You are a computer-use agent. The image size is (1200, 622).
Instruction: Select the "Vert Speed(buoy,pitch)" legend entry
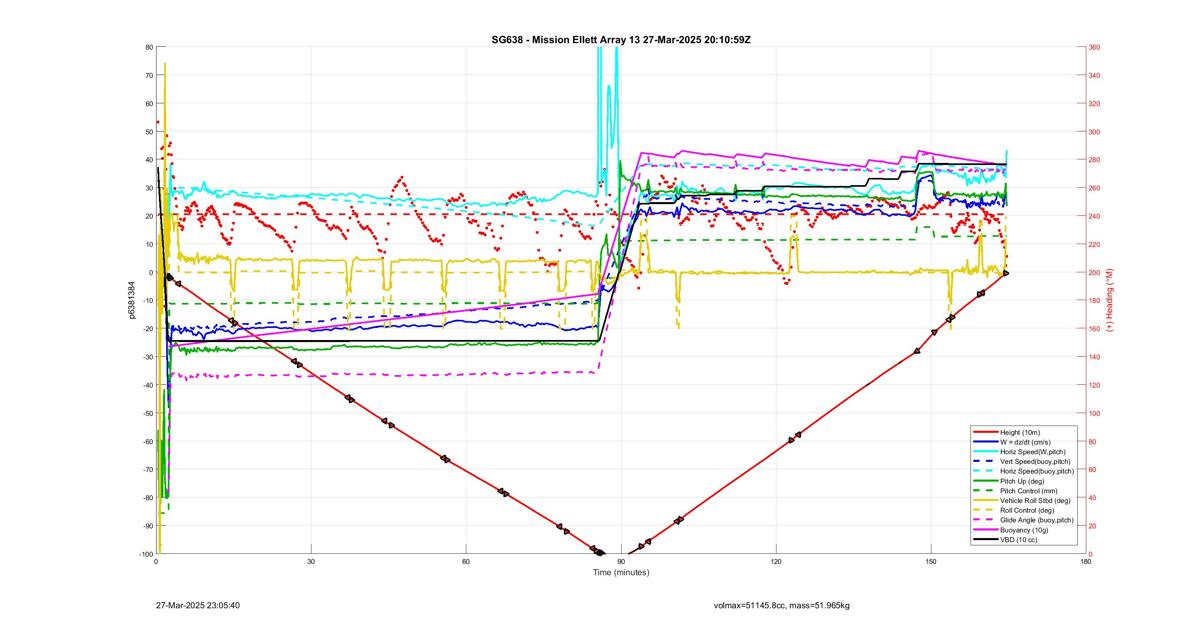(1035, 461)
